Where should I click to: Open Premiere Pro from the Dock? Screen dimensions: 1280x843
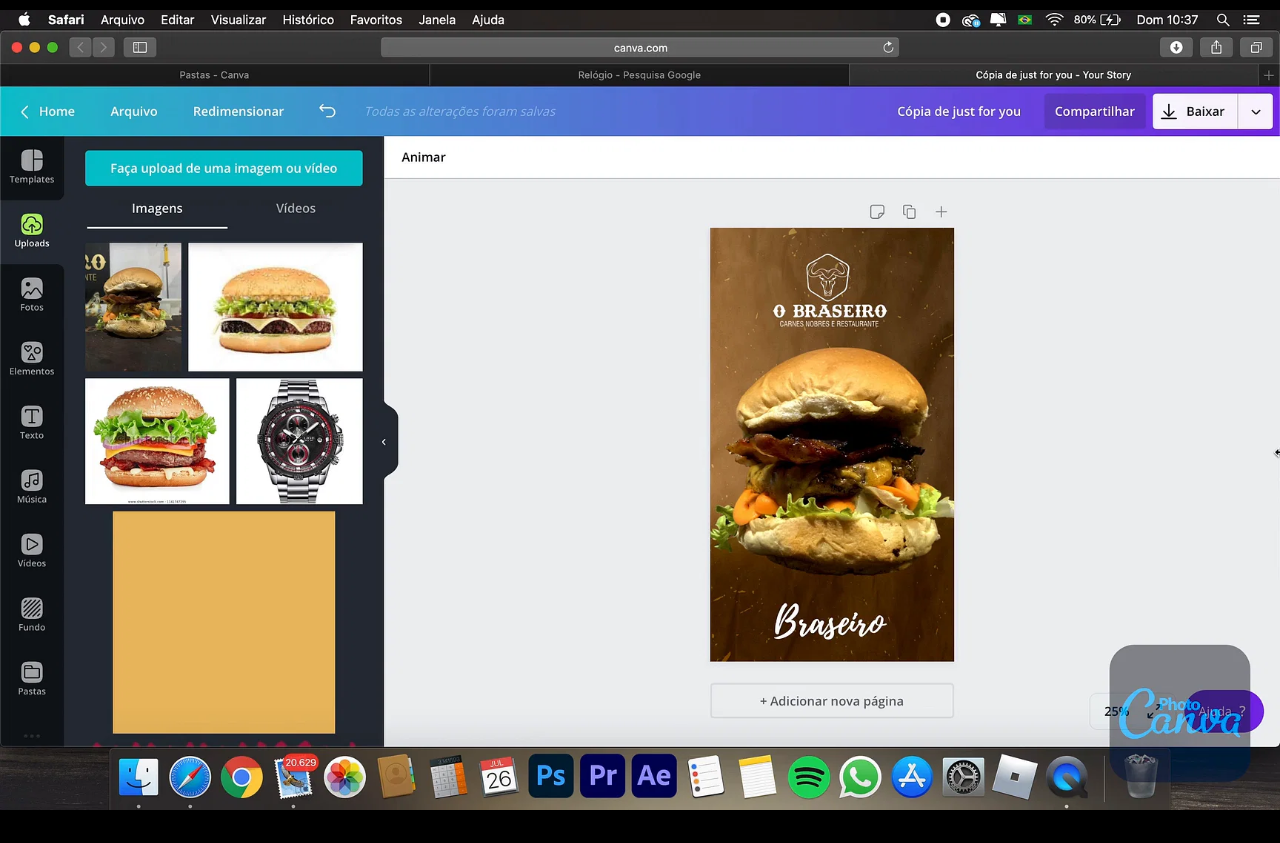pos(603,776)
